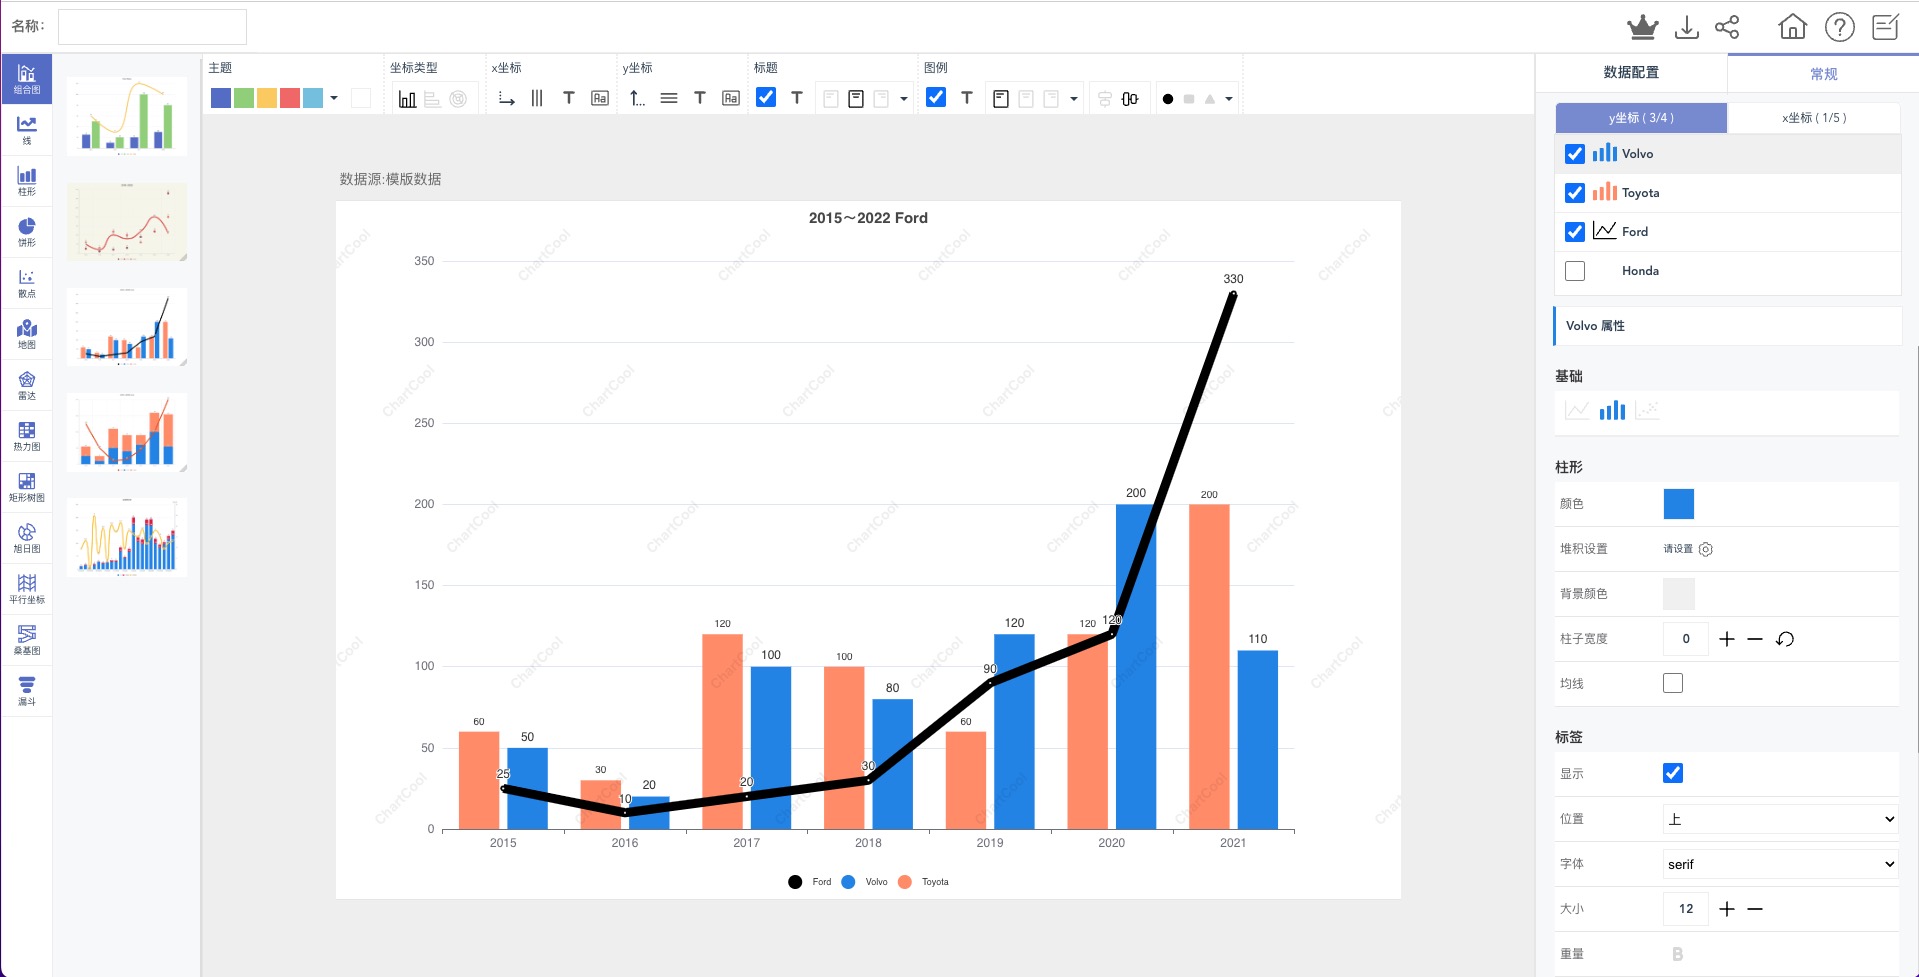Screen dimensions: 1919x977
Task: Click the x-axis line setting icon
Action: pos(506,99)
